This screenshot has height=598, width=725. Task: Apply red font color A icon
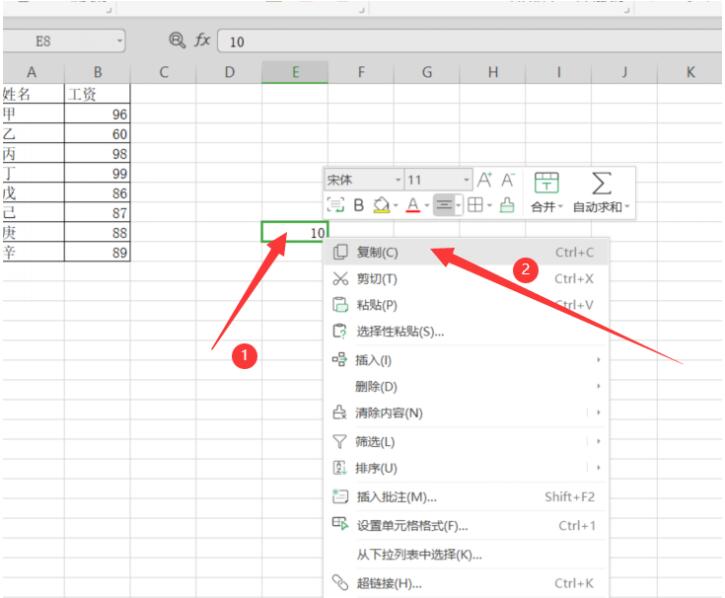pos(413,205)
